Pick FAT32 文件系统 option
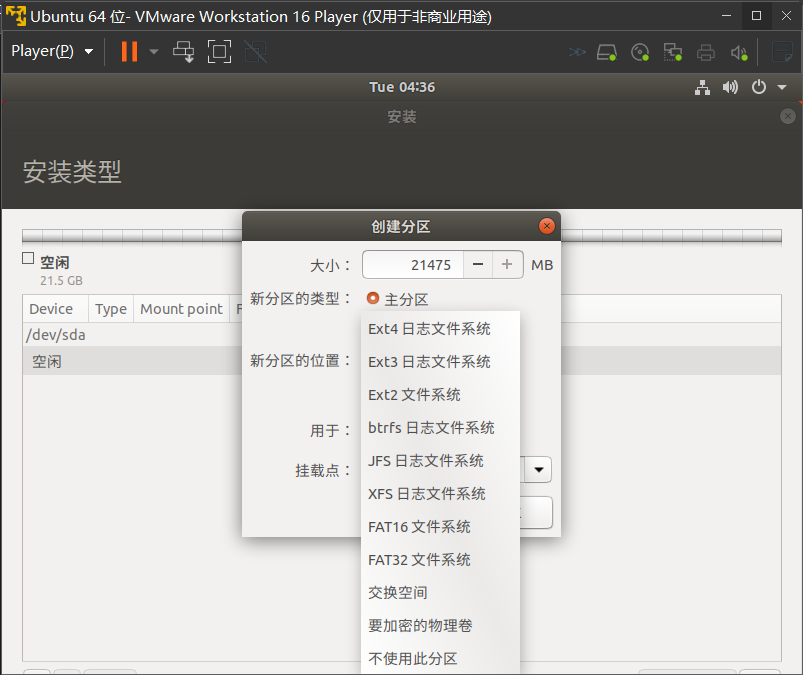The width and height of the screenshot is (803, 675). click(419, 560)
